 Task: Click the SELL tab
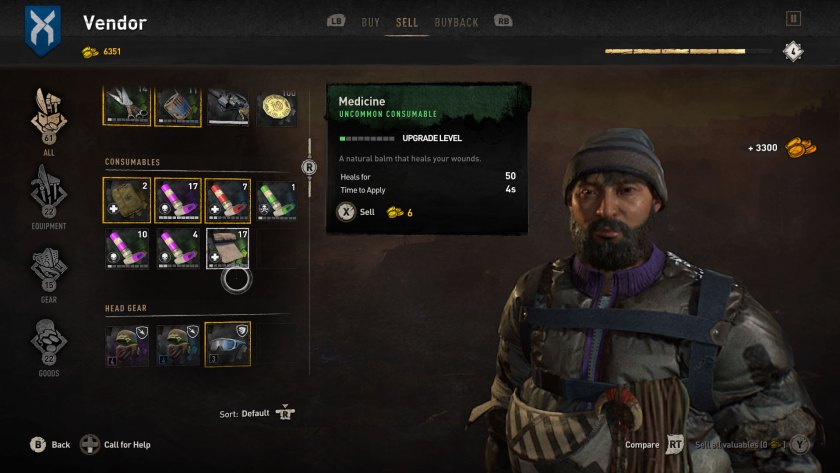point(407,22)
